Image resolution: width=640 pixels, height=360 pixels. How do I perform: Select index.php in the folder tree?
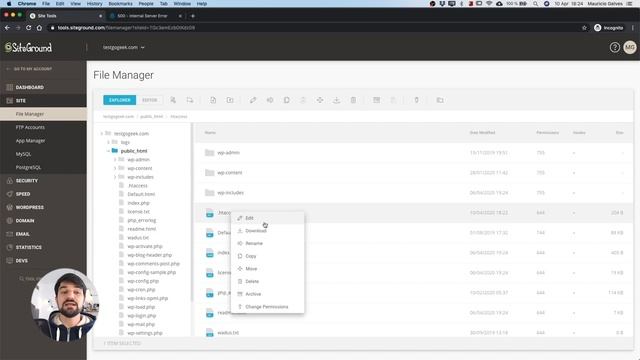pos(138,203)
